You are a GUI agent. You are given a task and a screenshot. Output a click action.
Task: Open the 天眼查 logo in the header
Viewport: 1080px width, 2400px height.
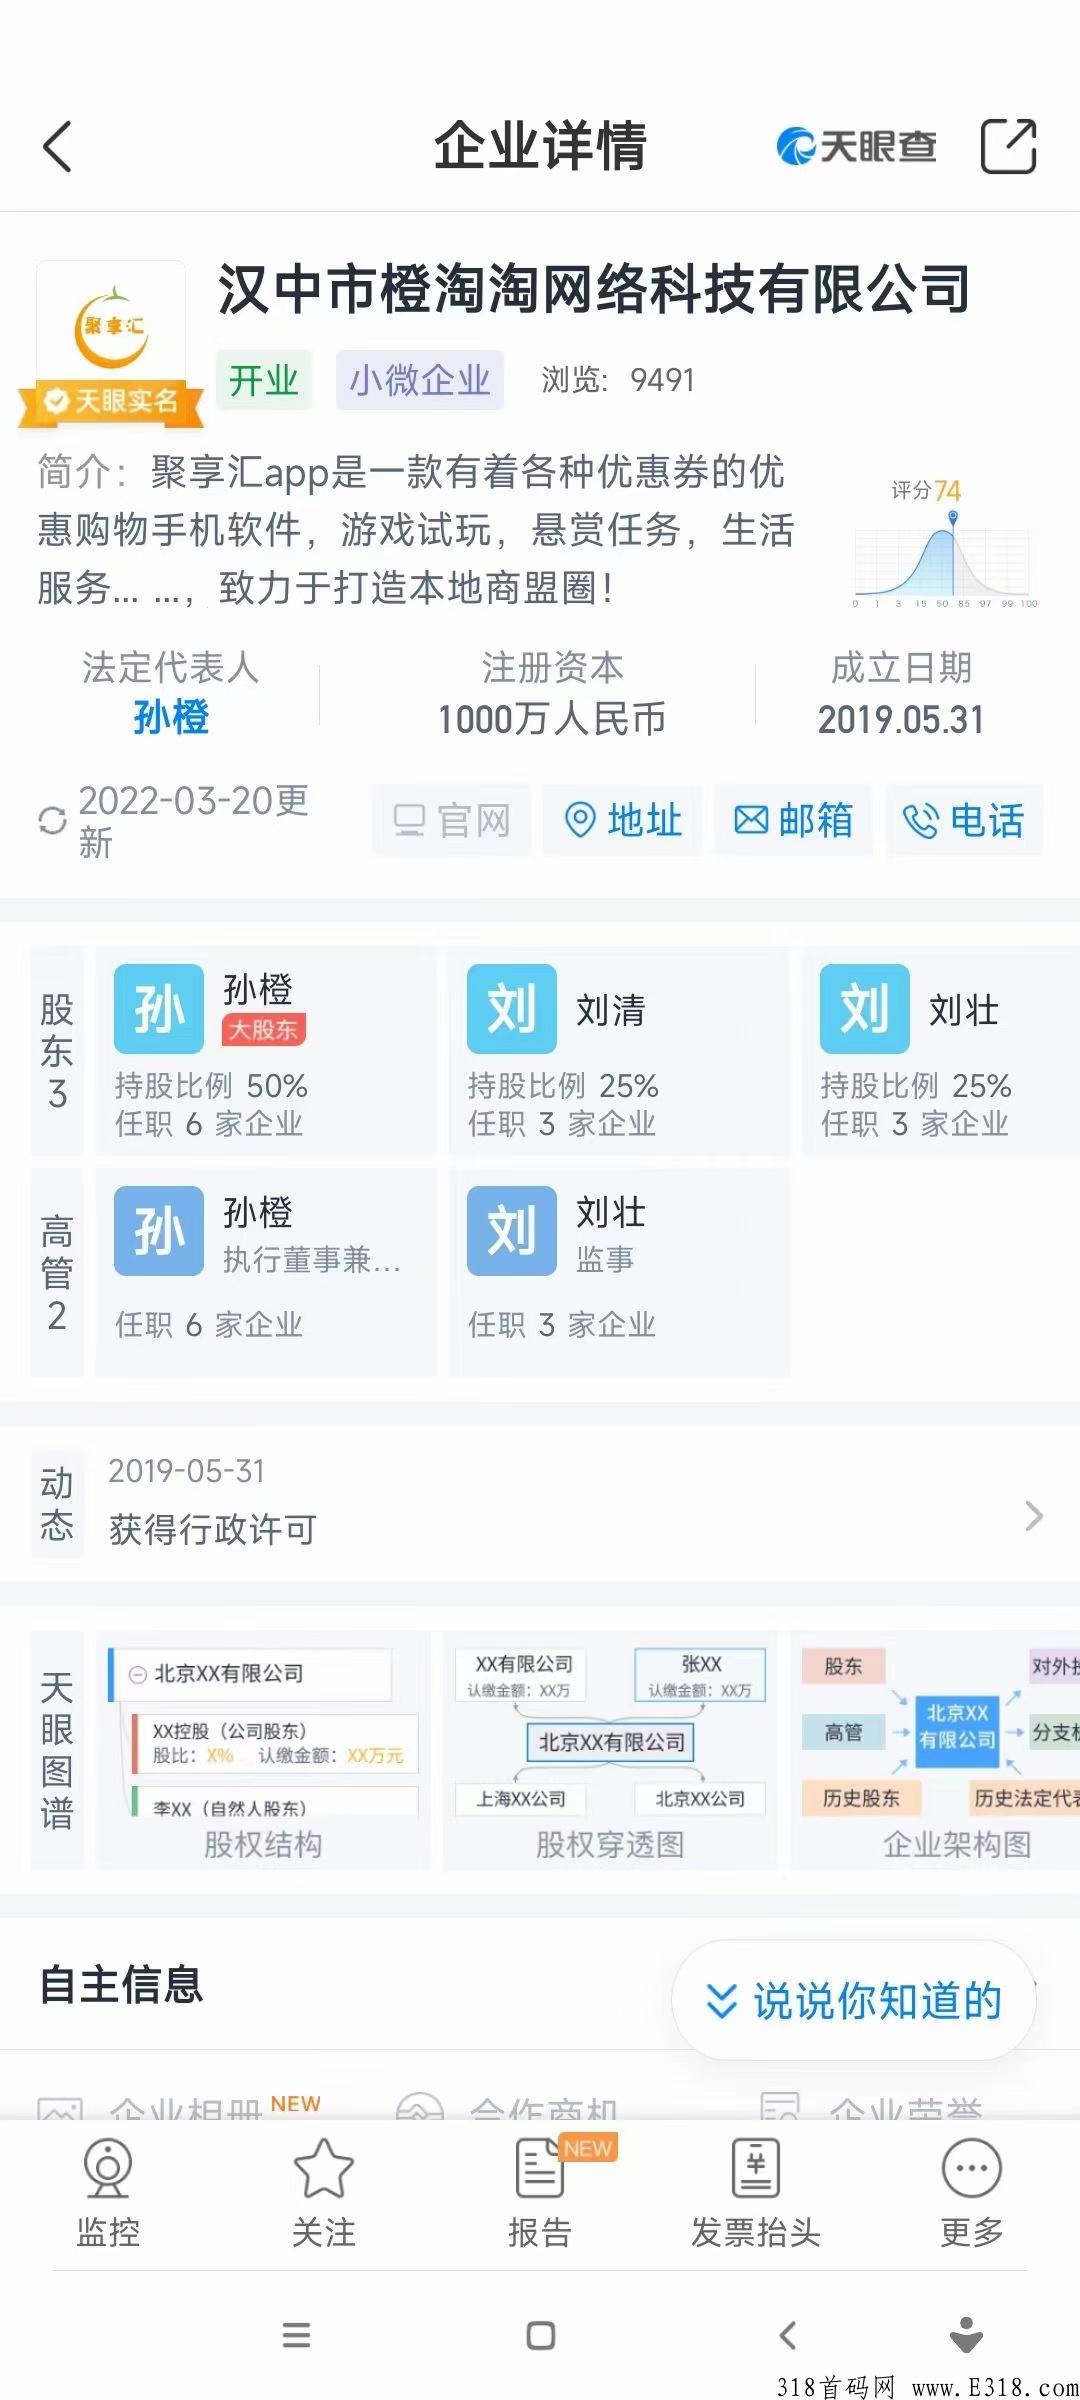coord(857,147)
